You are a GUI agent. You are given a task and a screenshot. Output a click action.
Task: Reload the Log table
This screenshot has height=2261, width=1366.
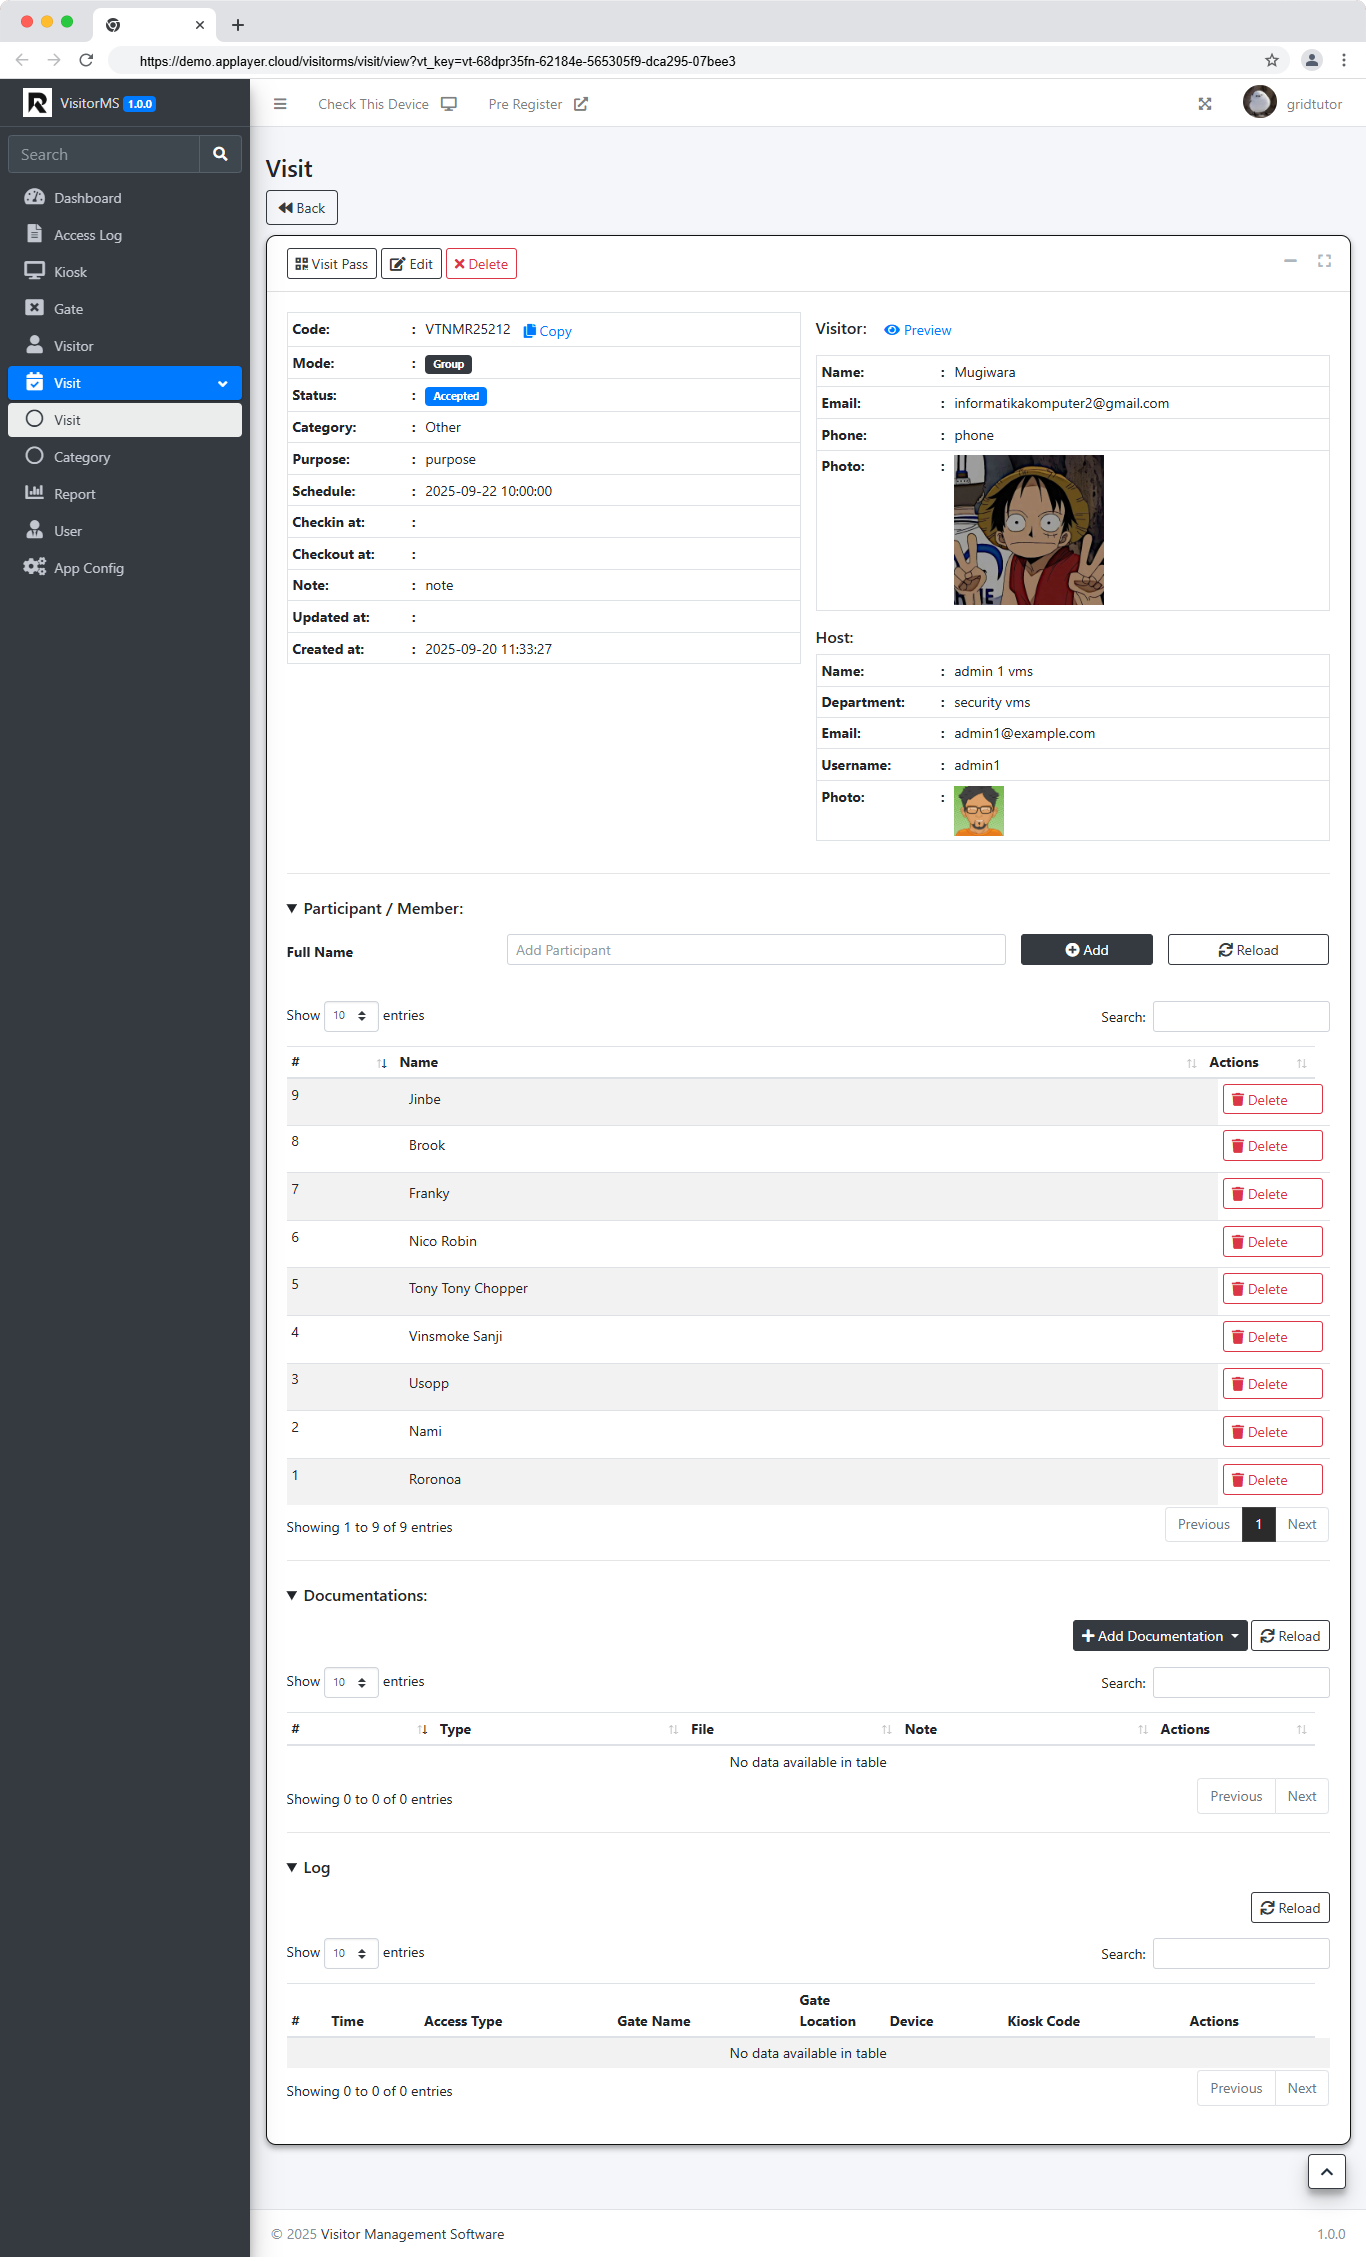pyautogui.click(x=1290, y=1908)
